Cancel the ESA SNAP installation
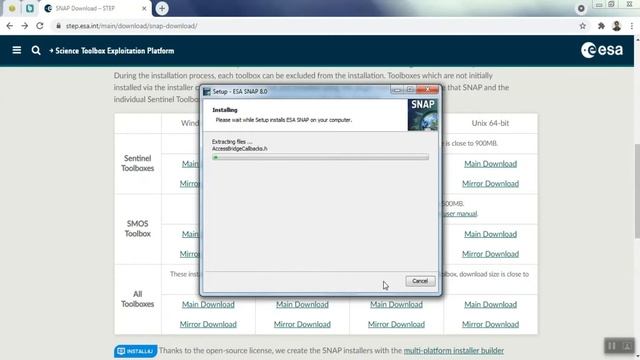This screenshot has width=640, height=360. click(x=420, y=281)
